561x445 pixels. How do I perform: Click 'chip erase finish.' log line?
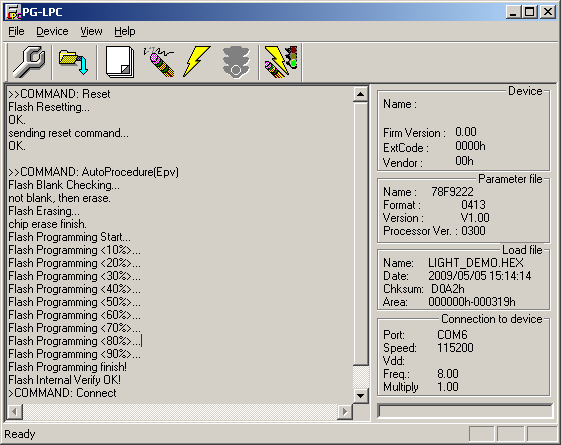point(47,224)
